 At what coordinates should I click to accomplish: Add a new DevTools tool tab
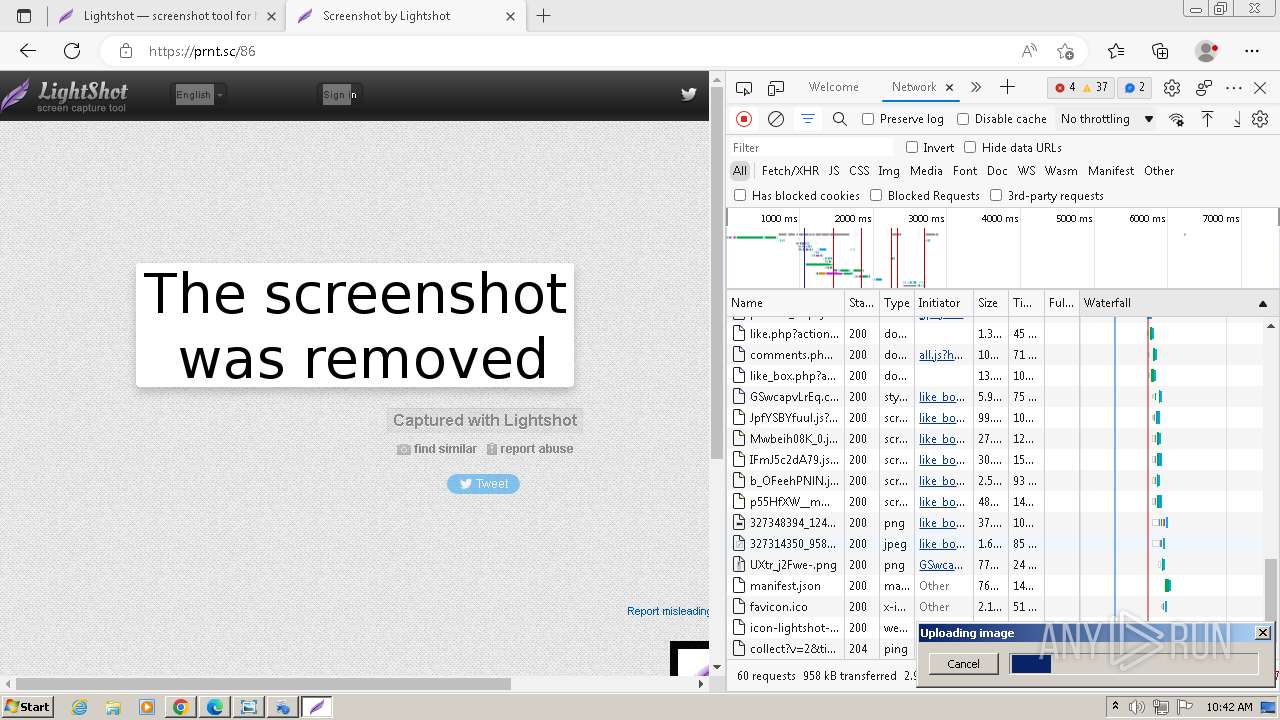point(1007,87)
